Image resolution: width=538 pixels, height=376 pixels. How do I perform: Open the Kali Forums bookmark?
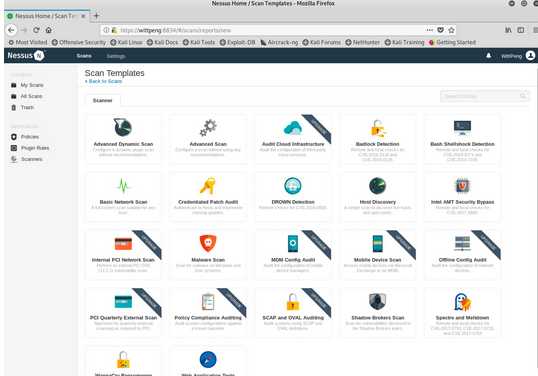(321, 43)
